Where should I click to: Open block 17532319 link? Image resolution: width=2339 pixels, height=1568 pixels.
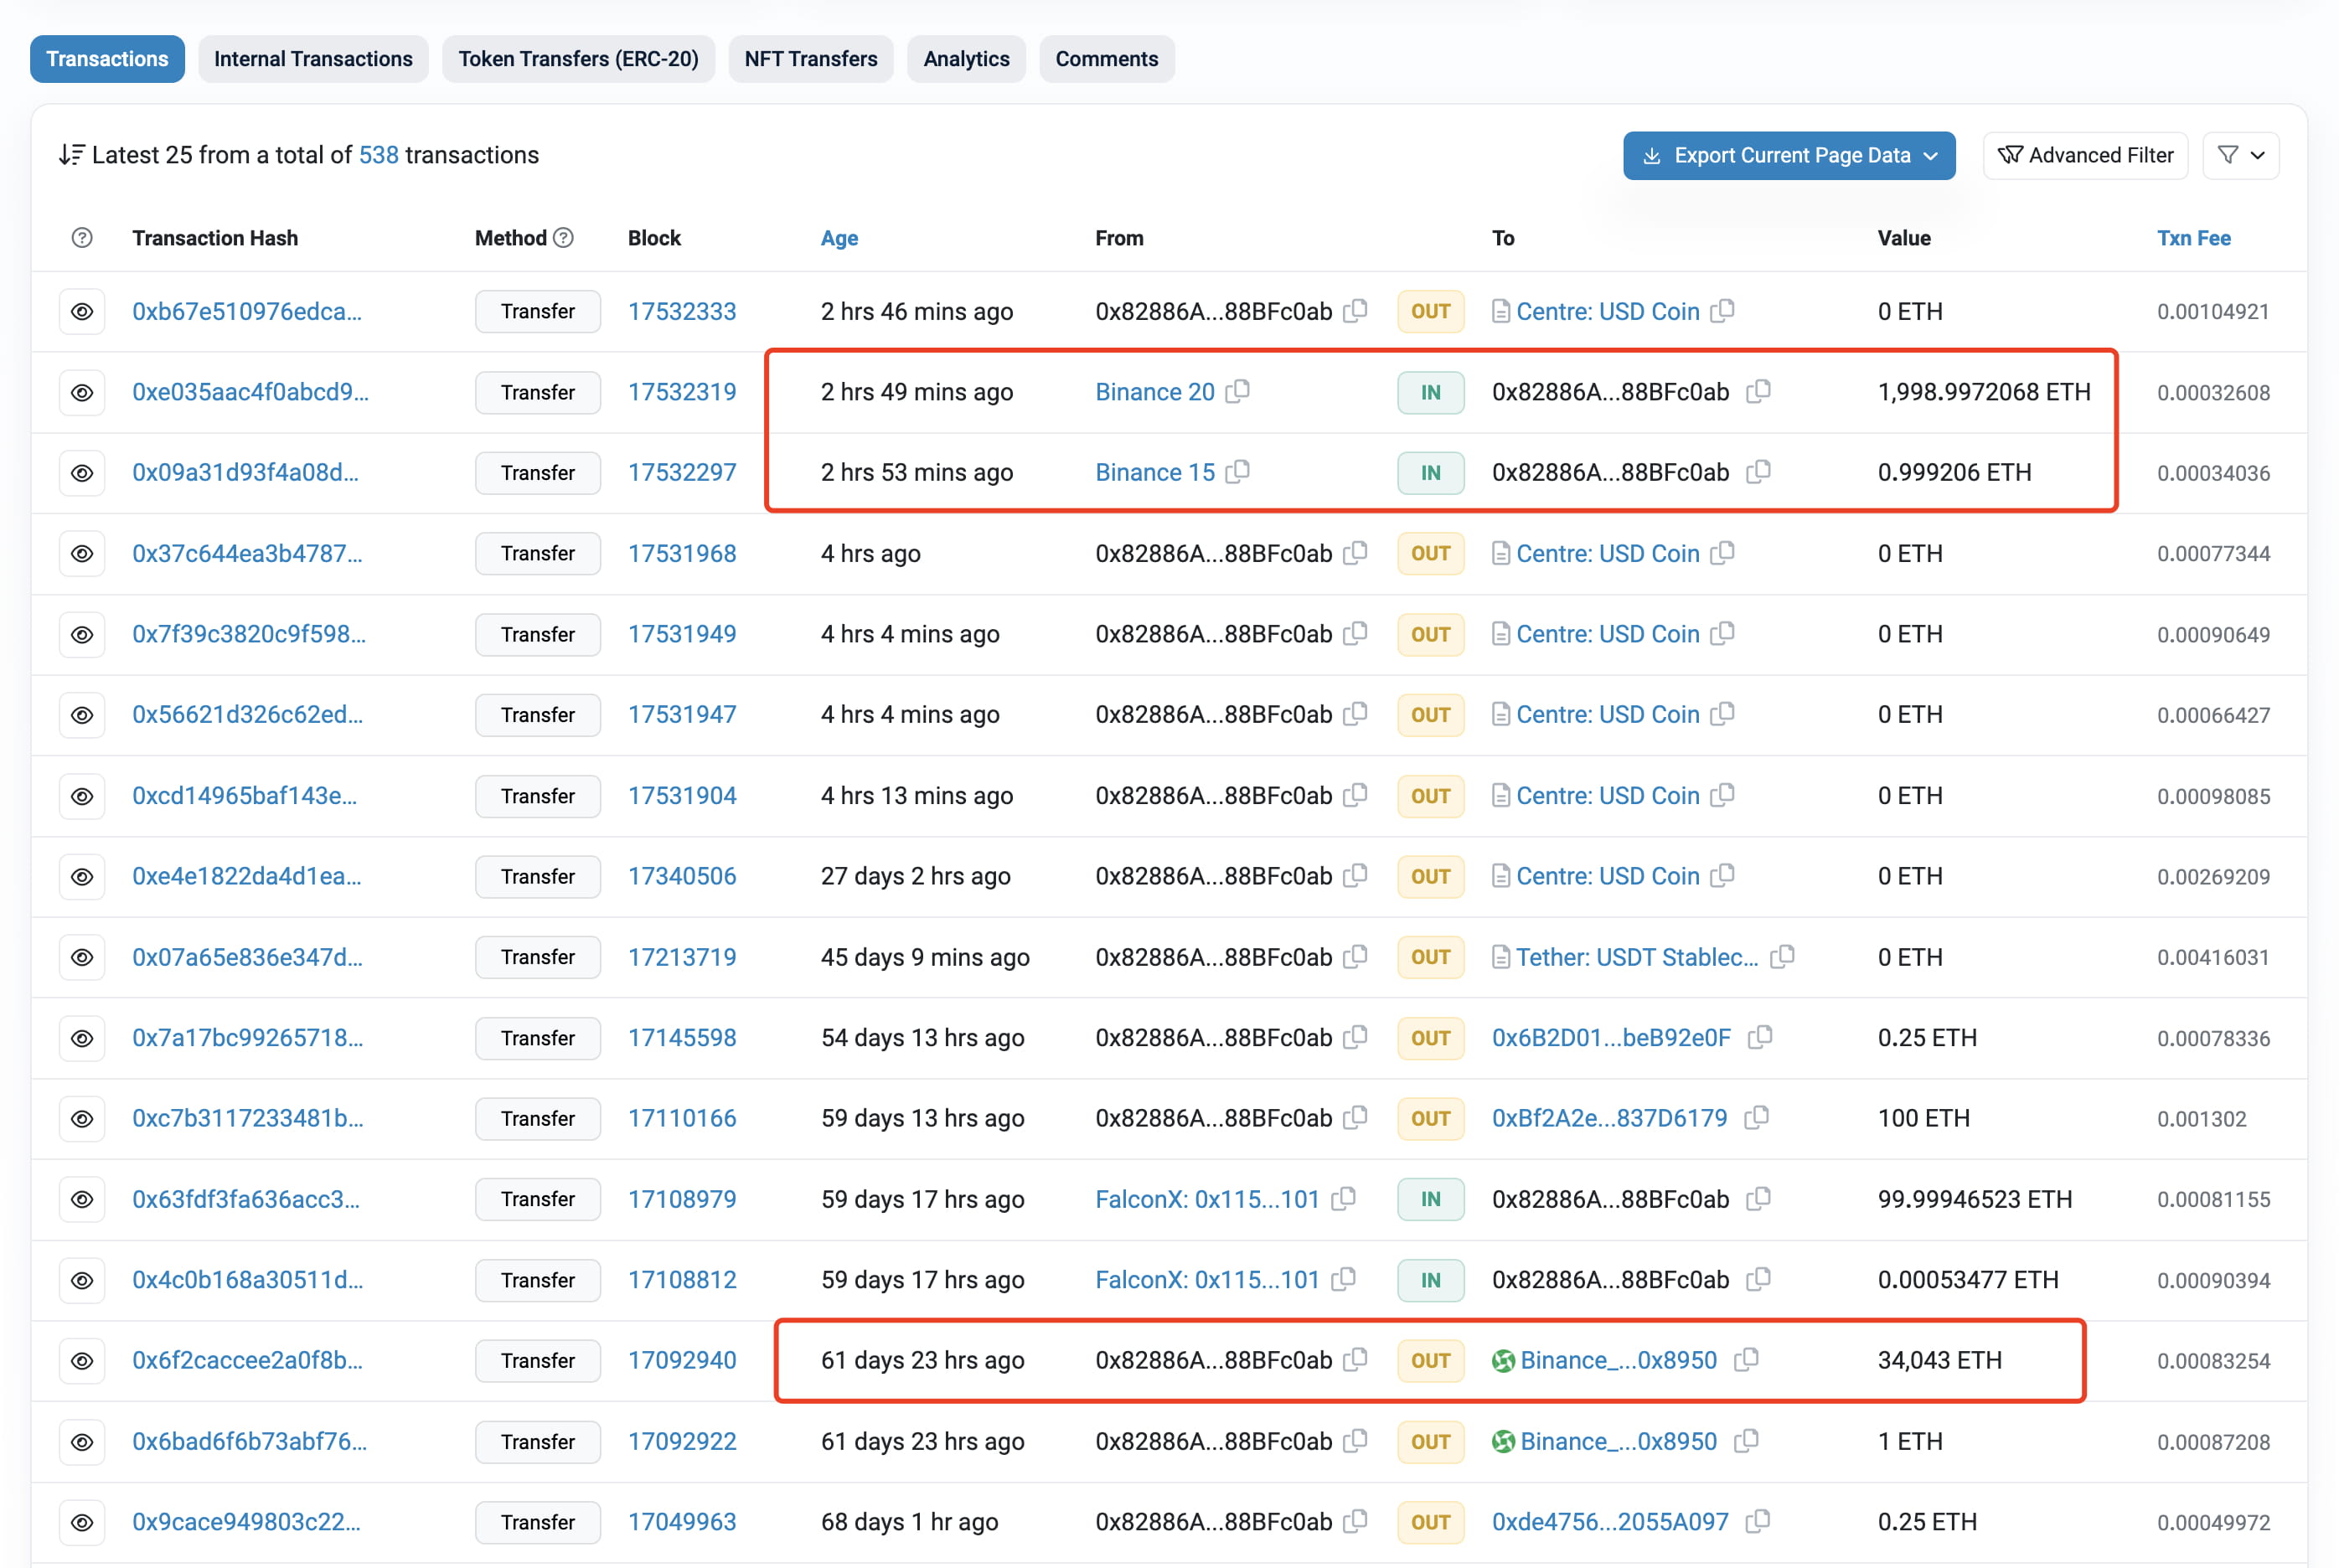pyautogui.click(x=682, y=392)
